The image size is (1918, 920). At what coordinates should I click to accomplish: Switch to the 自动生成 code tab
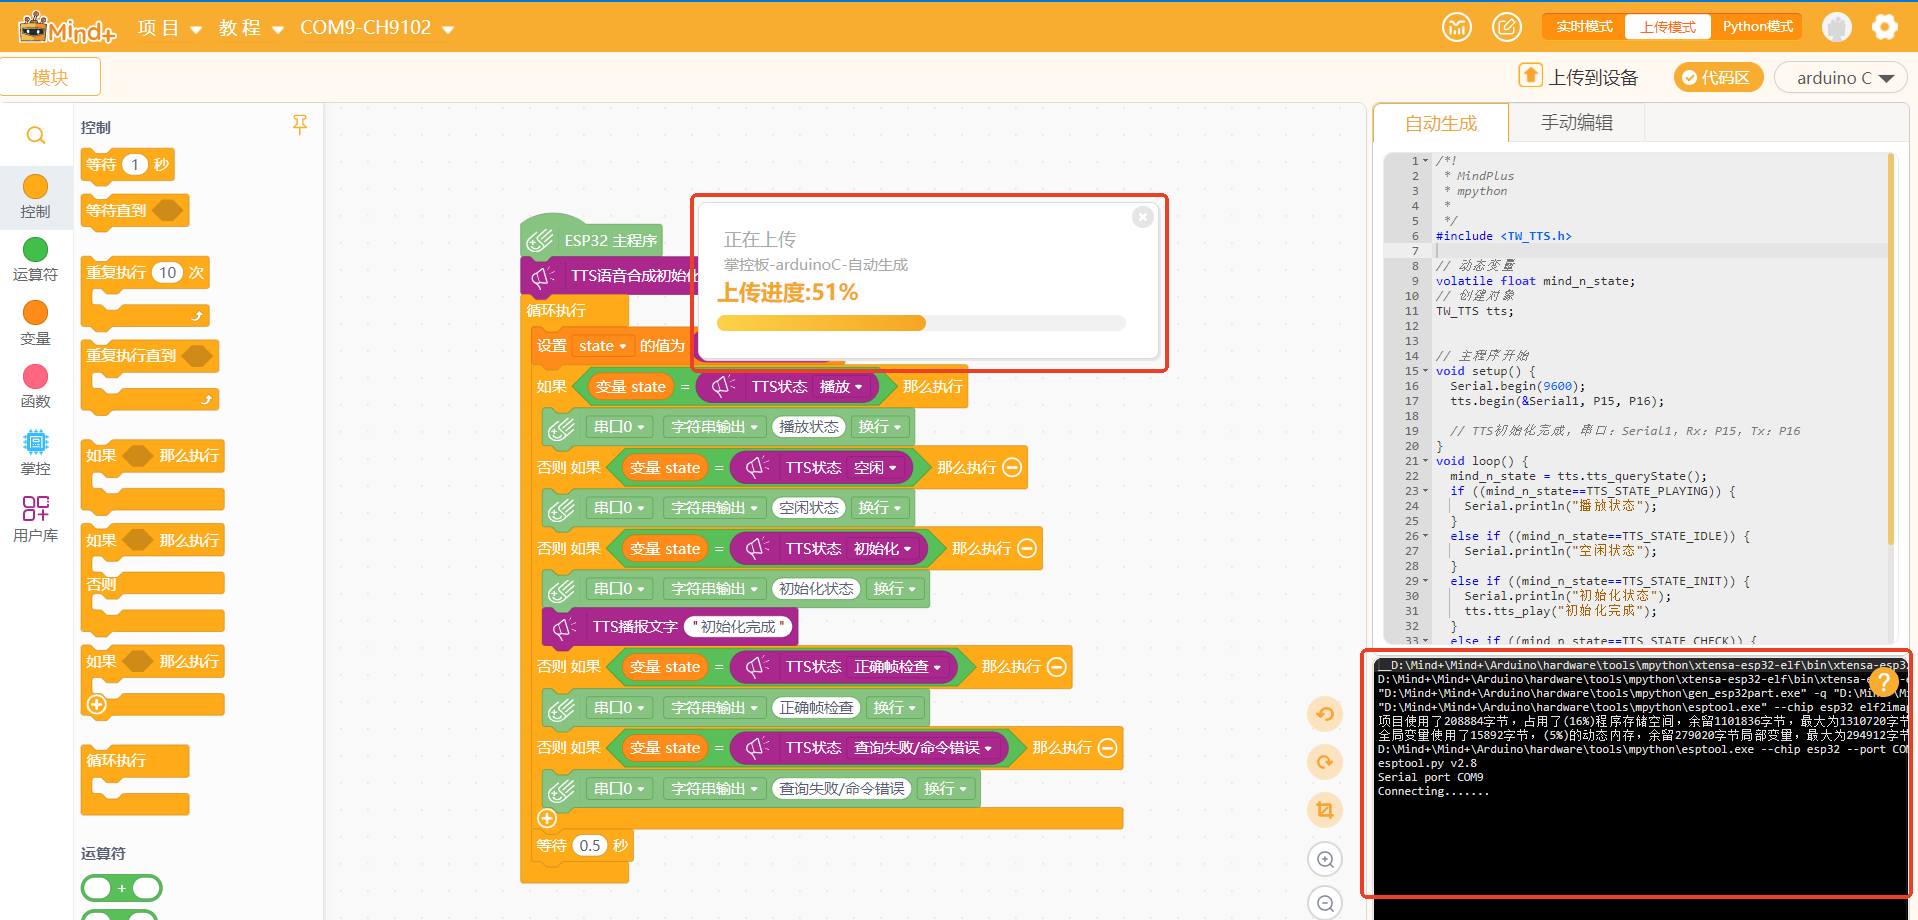tap(1440, 123)
